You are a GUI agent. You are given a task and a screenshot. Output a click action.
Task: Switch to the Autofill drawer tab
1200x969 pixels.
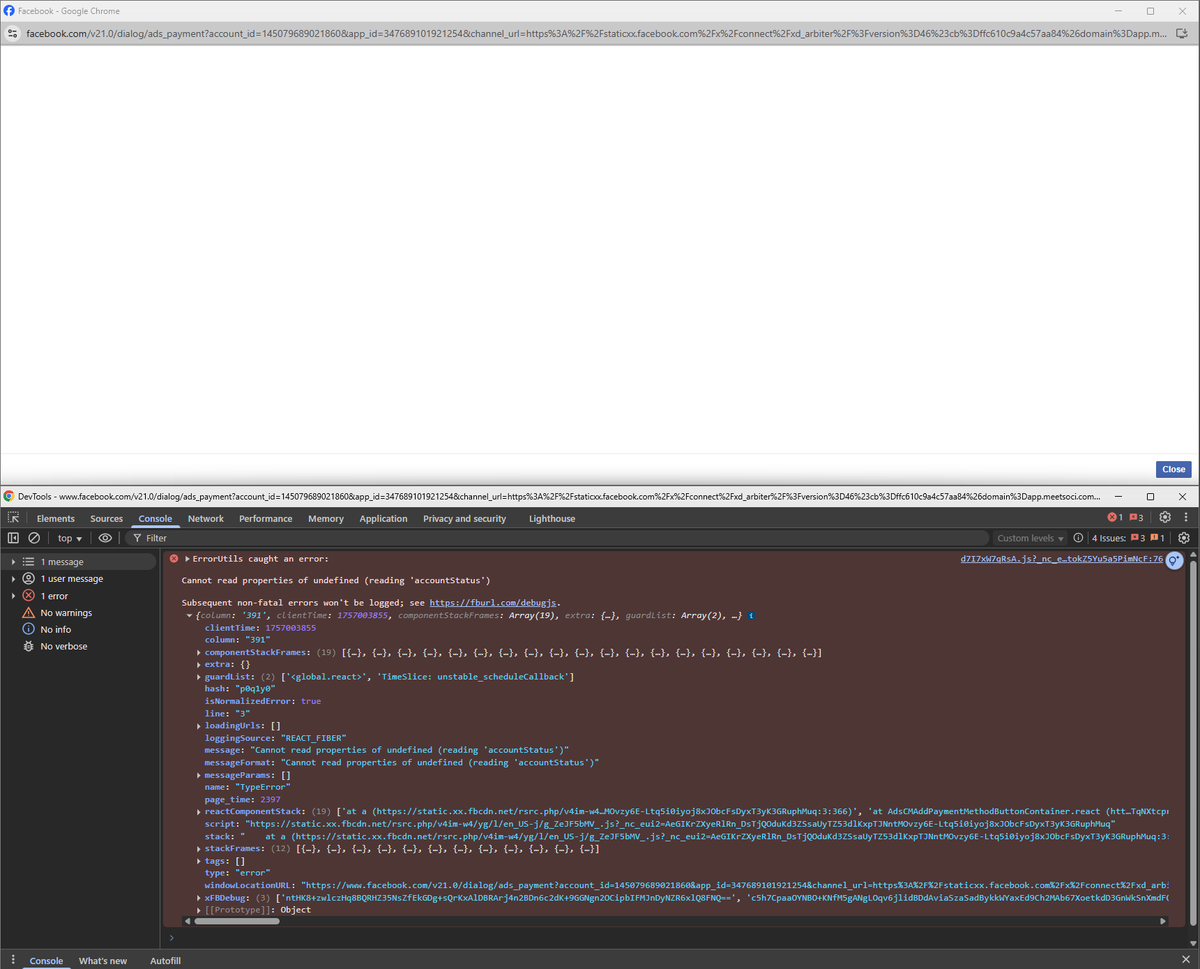pos(165,961)
